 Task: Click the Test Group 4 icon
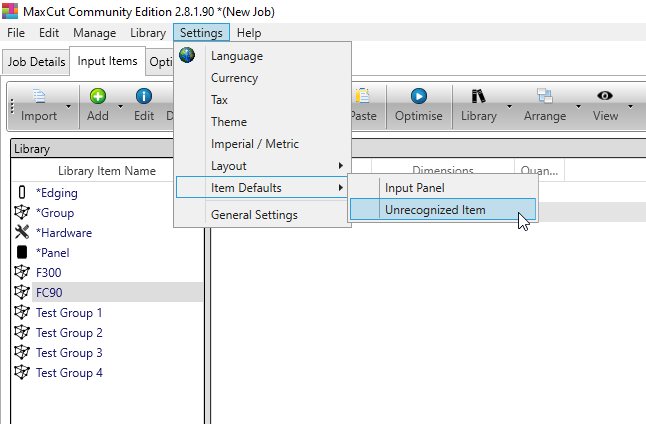22,372
